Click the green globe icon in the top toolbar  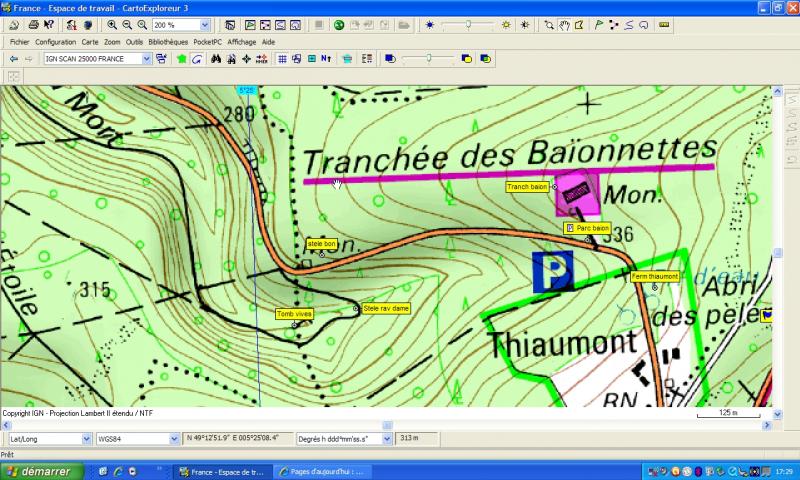pyautogui.click(x=339, y=24)
